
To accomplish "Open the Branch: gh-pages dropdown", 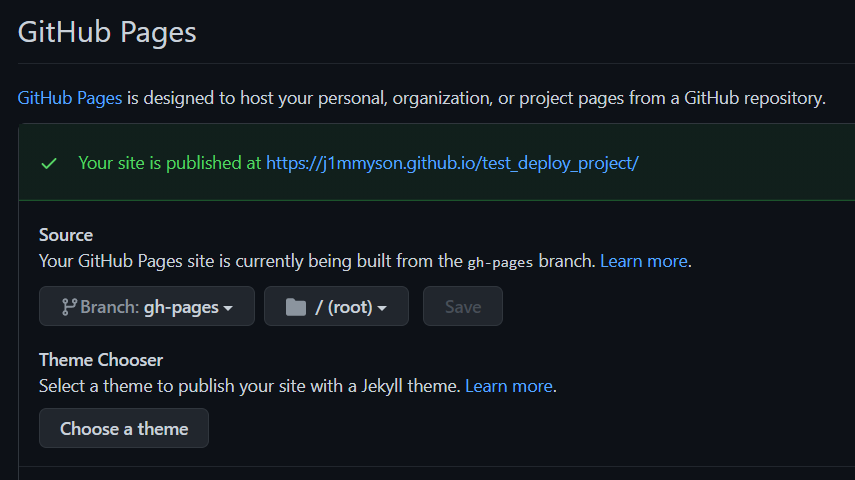I will (x=147, y=307).
